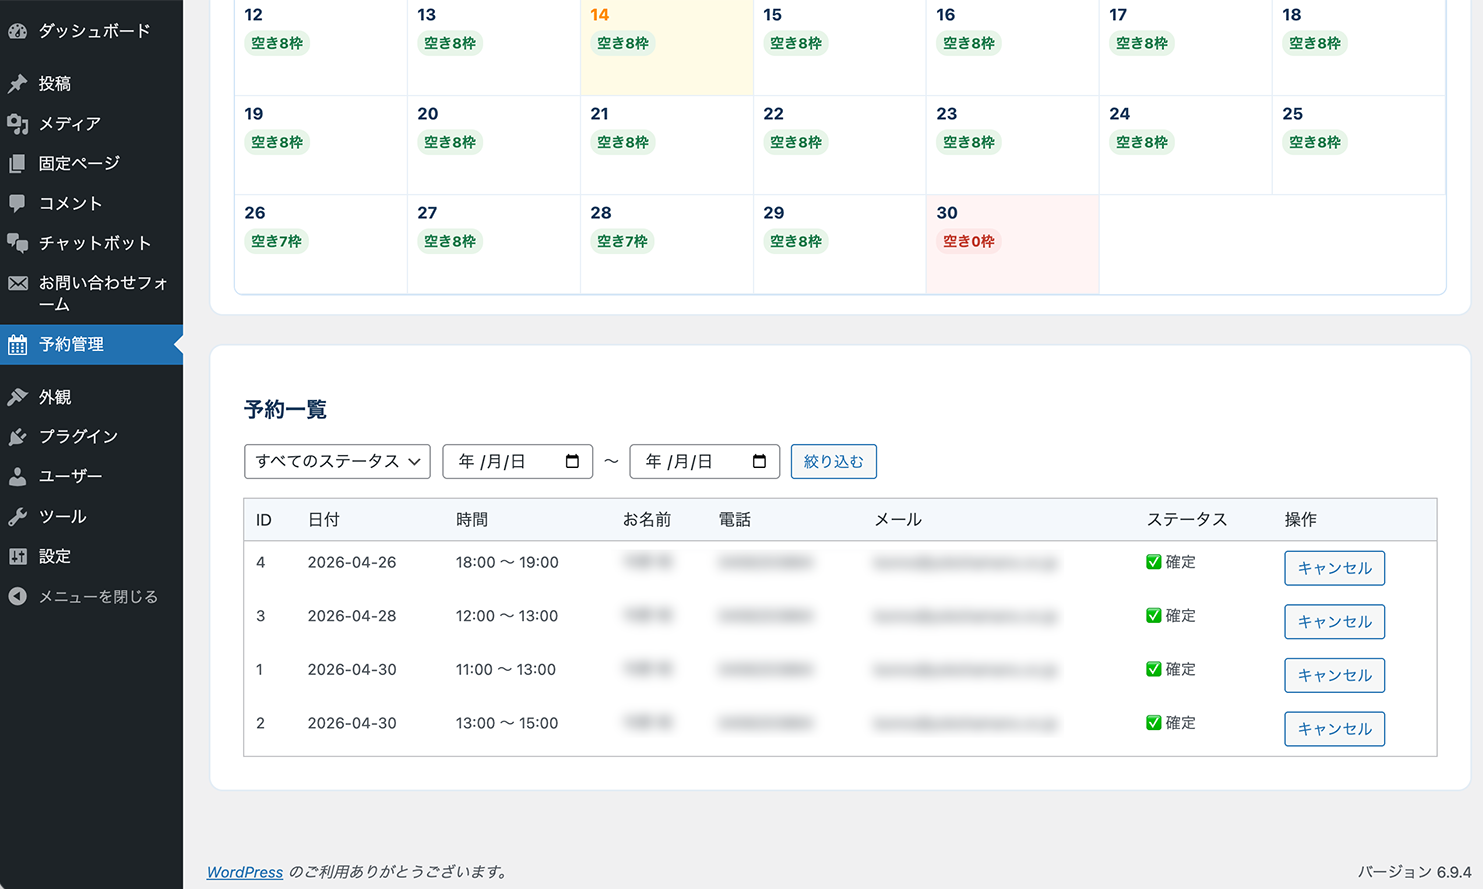Select the ユーザー menu item
The height and width of the screenshot is (889, 1483).
coord(70,477)
